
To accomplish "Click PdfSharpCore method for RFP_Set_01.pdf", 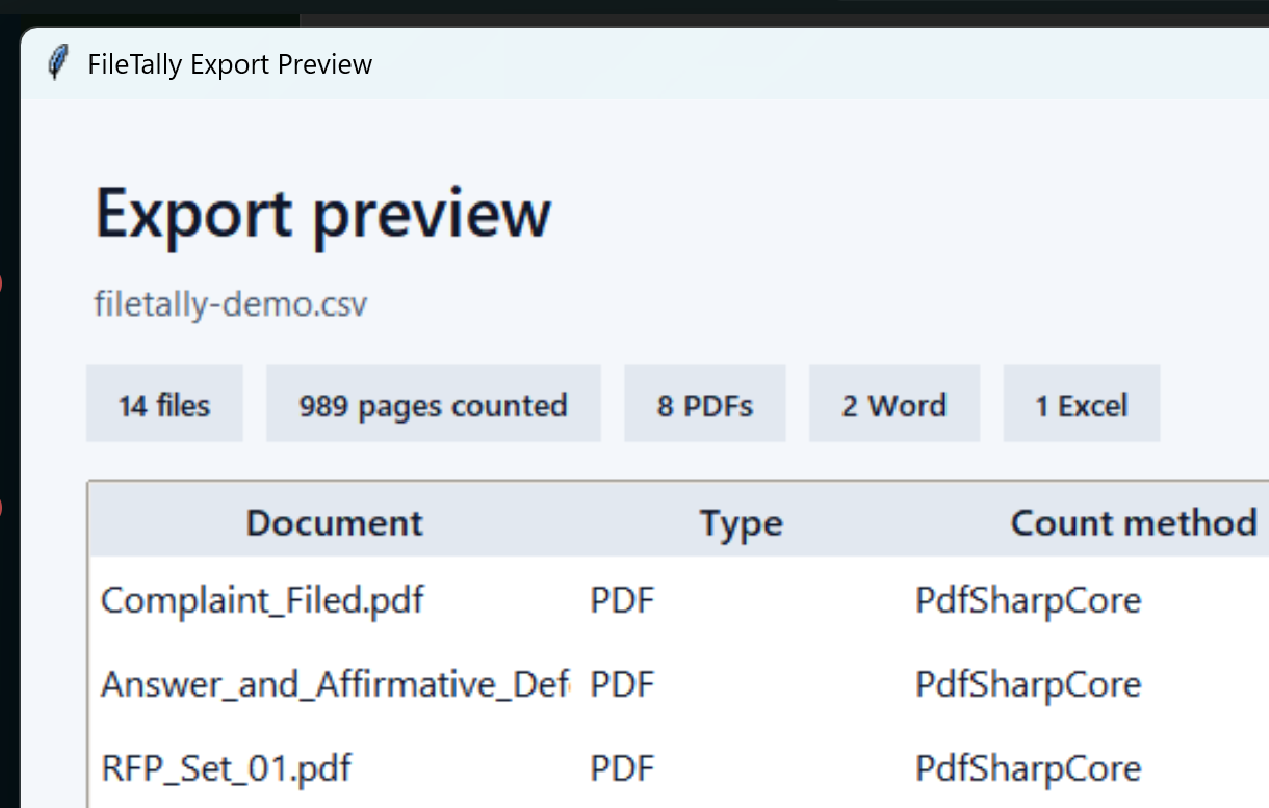I will pos(1027,768).
